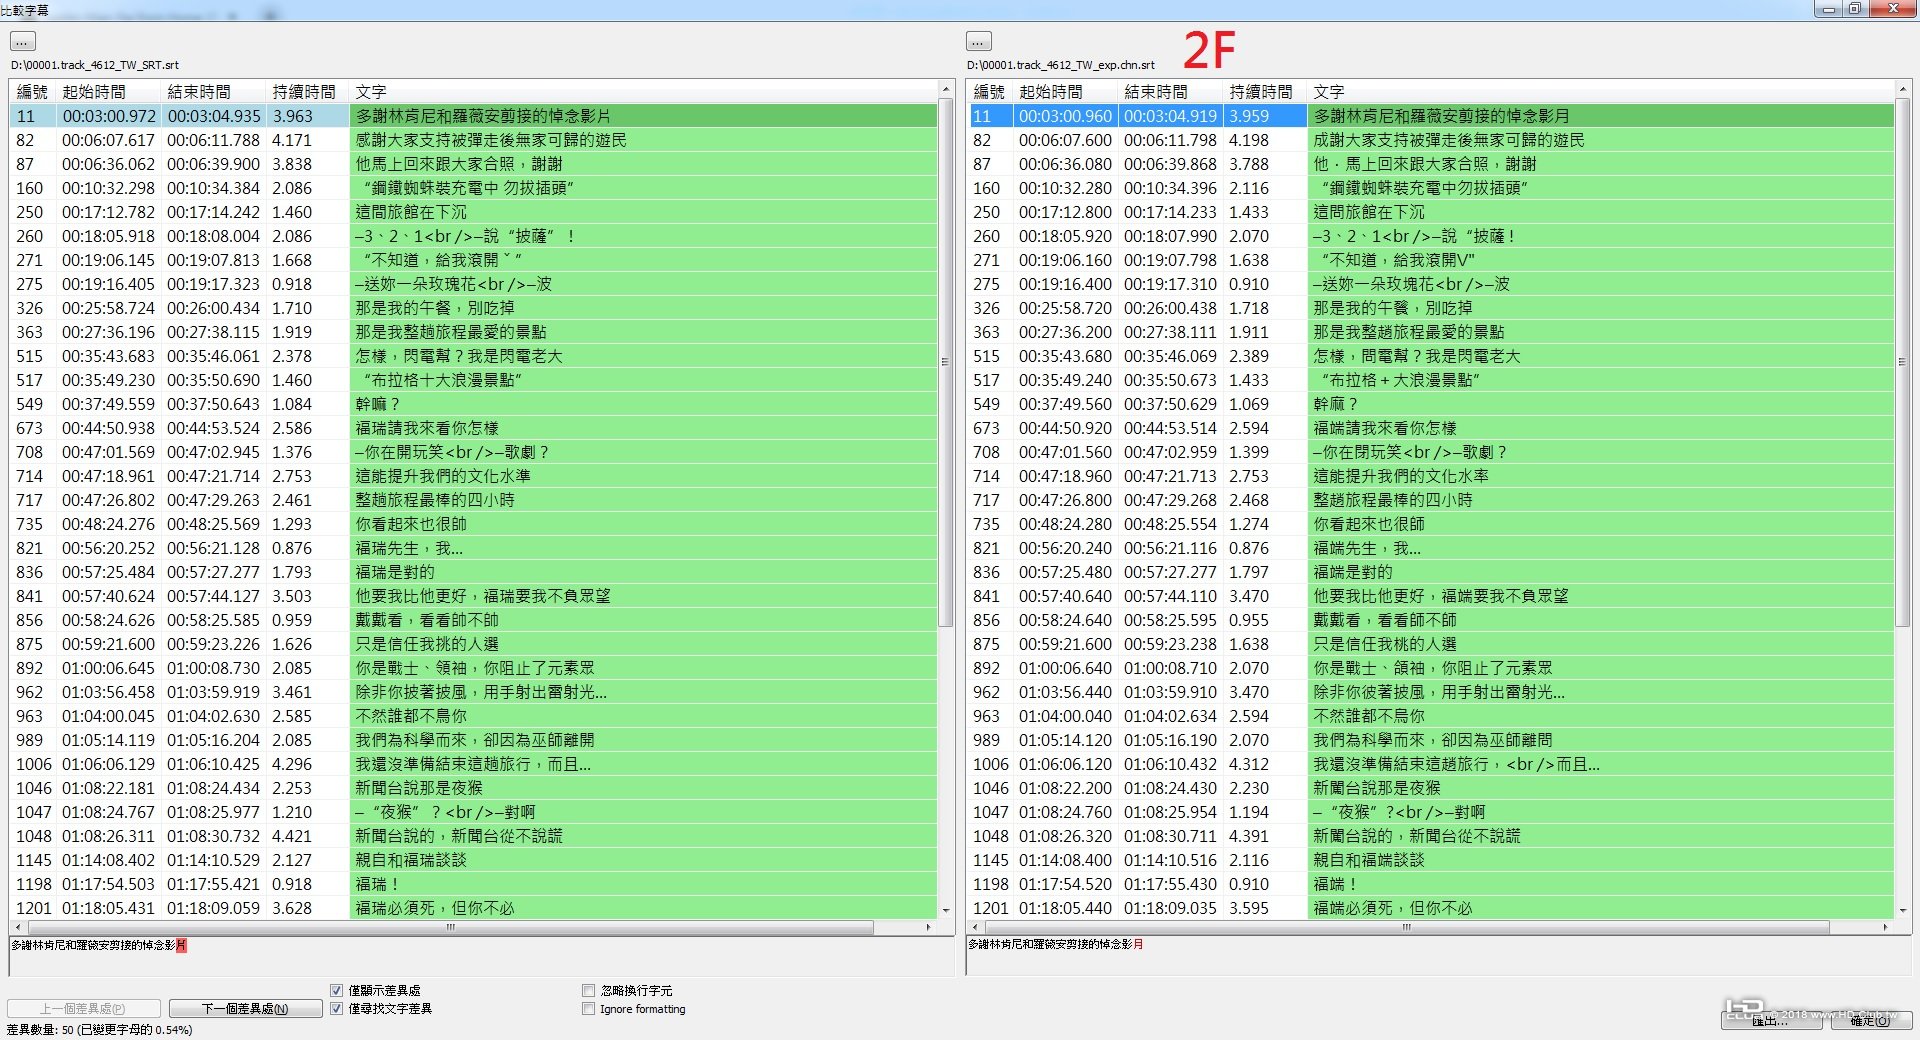The width and height of the screenshot is (1920, 1040).
Task: Select left row 549 '幹嘛？'
Action: 473,404
